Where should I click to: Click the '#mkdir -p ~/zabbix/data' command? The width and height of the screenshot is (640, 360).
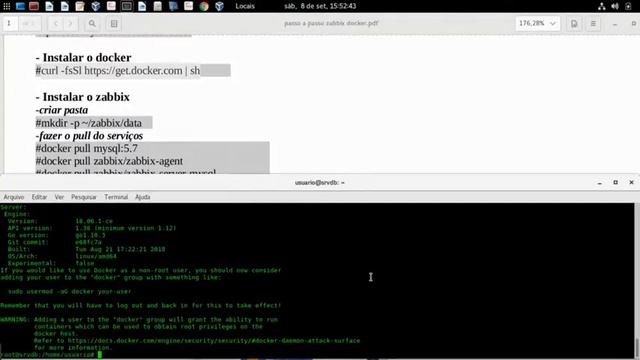pyautogui.click(x=89, y=123)
